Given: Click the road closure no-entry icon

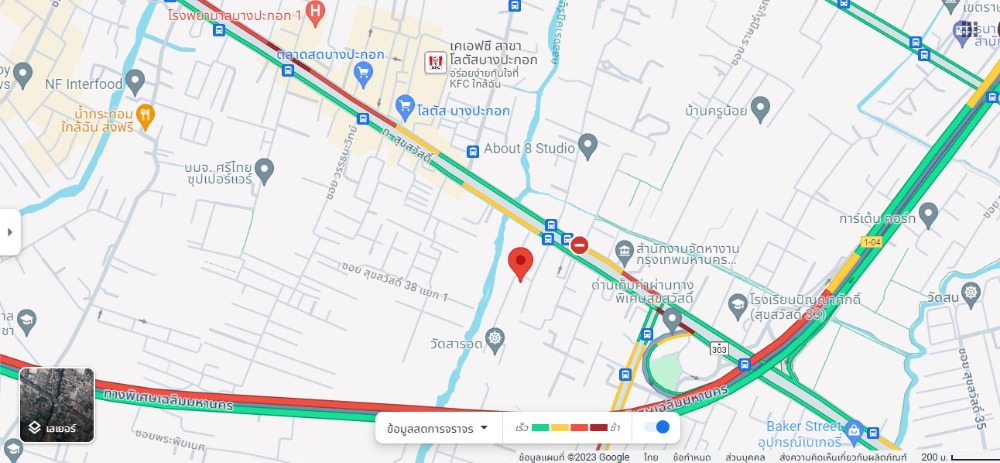Looking at the screenshot, I should [579, 245].
